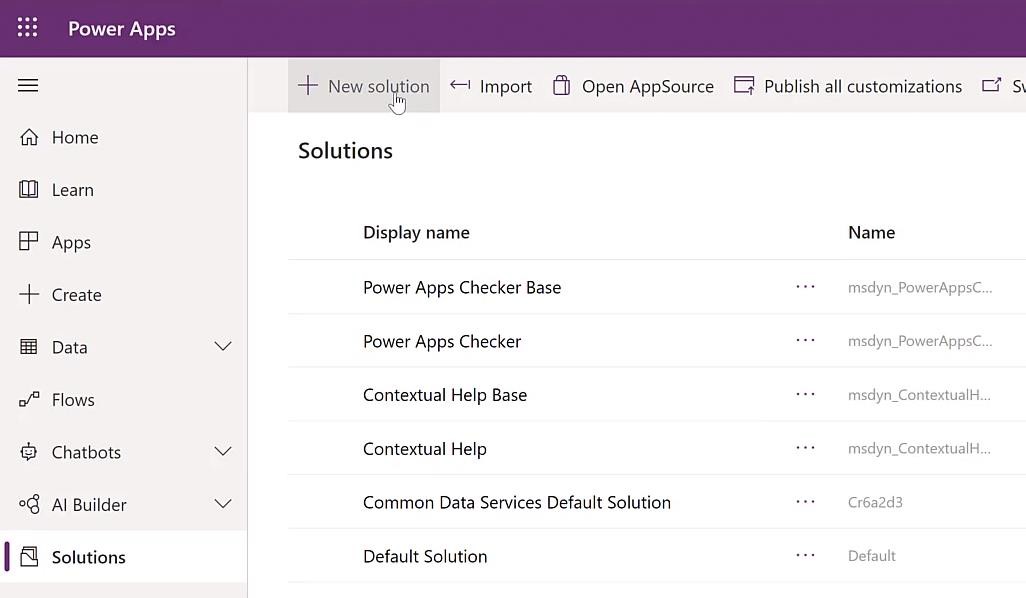Open the Power Apps Checker Base solution

pyautogui.click(x=462, y=288)
